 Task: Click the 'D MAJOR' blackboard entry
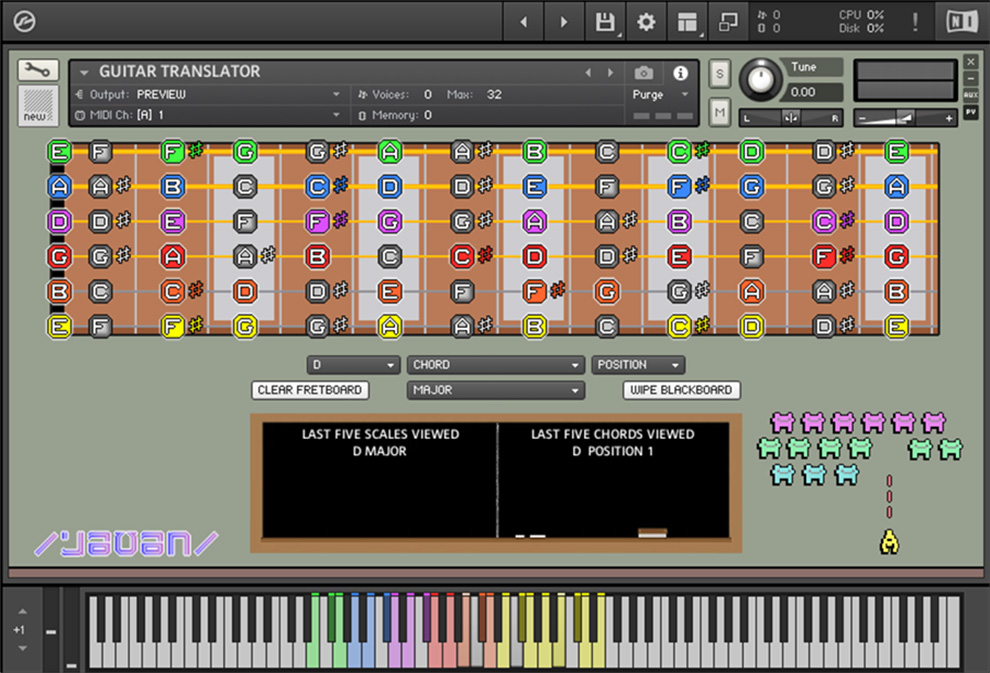click(379, 451)
